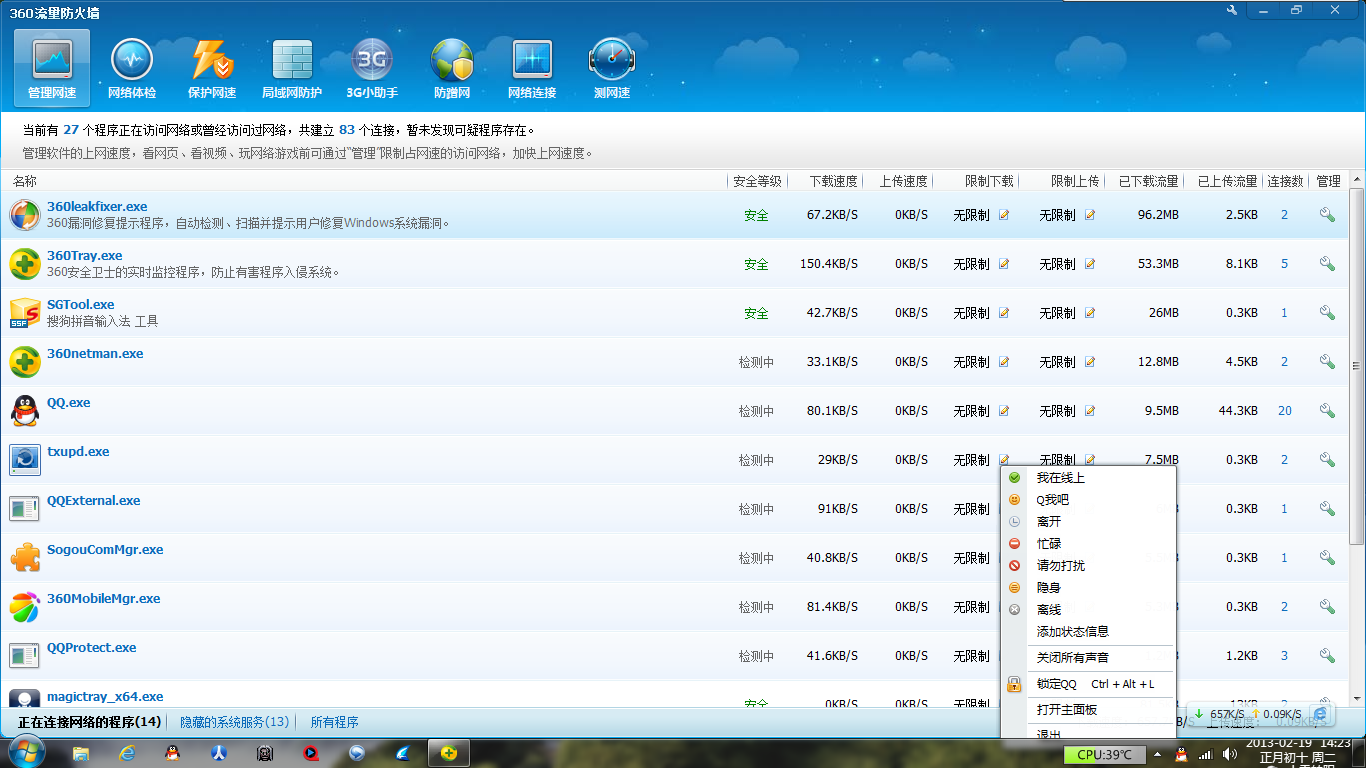Viewport: 1366px width, 768px height.
Task: Sort by 安全等级 column header
Action: pyautogui.click(x=757, y=181)
